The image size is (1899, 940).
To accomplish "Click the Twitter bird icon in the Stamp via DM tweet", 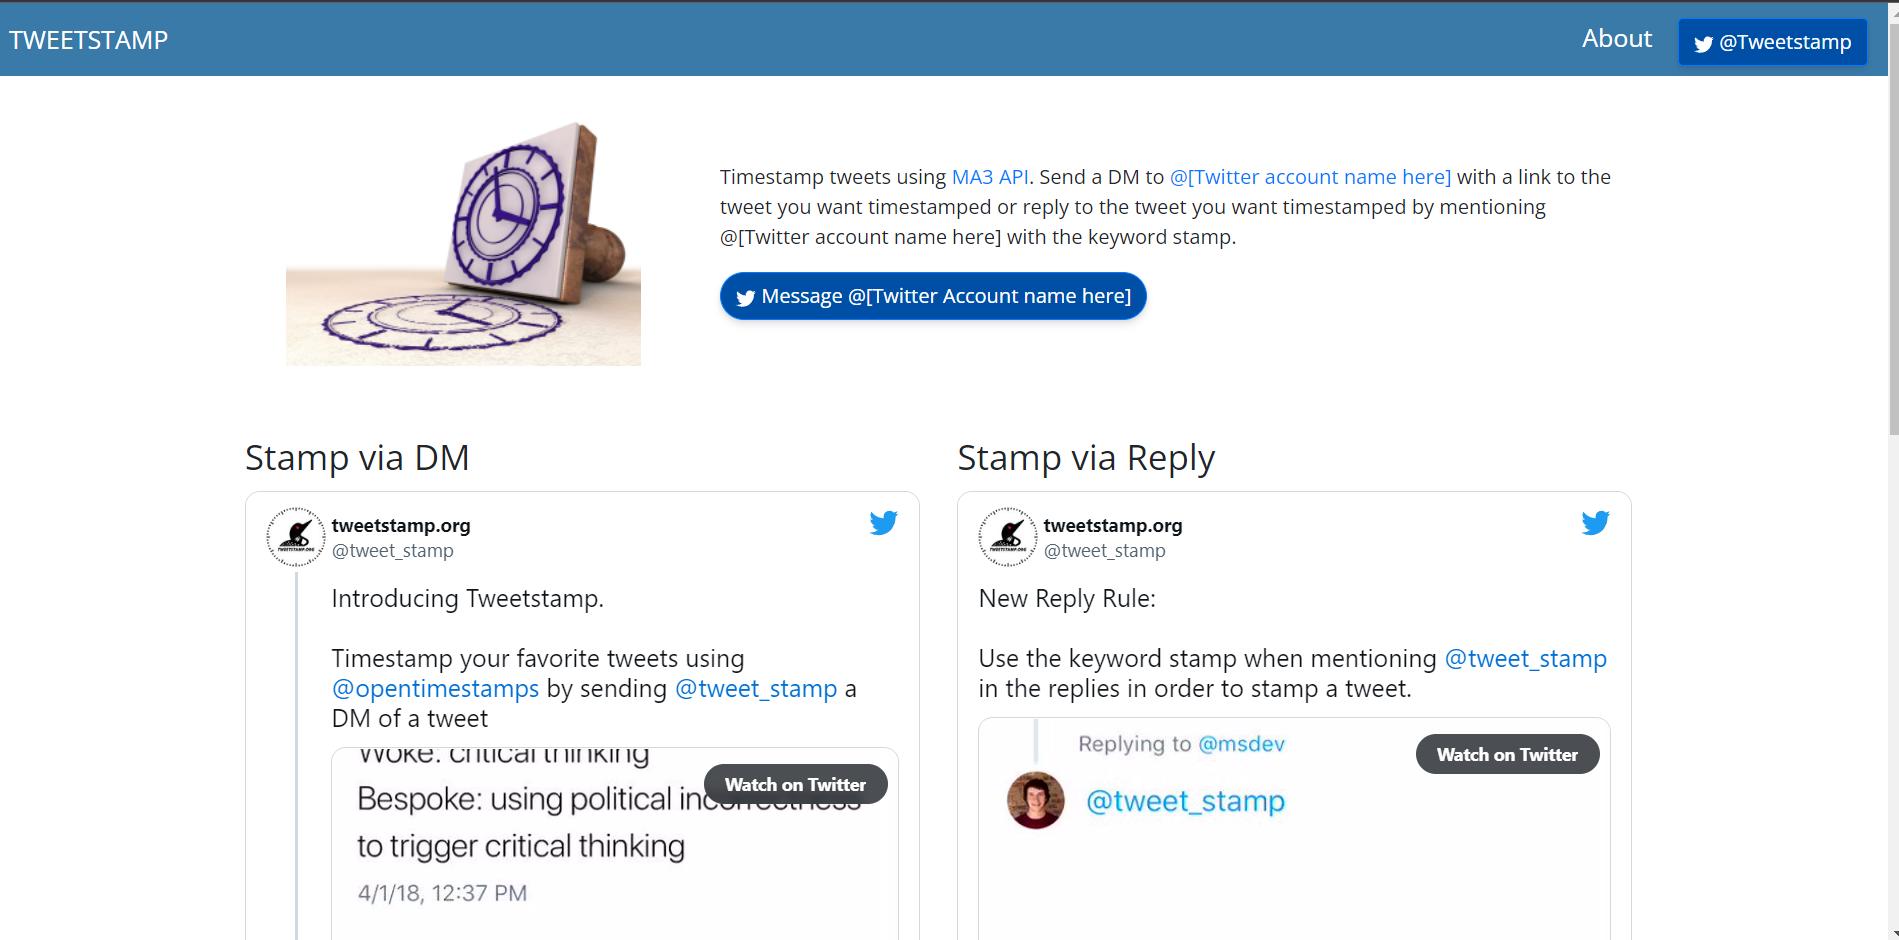I will point(883,523).
